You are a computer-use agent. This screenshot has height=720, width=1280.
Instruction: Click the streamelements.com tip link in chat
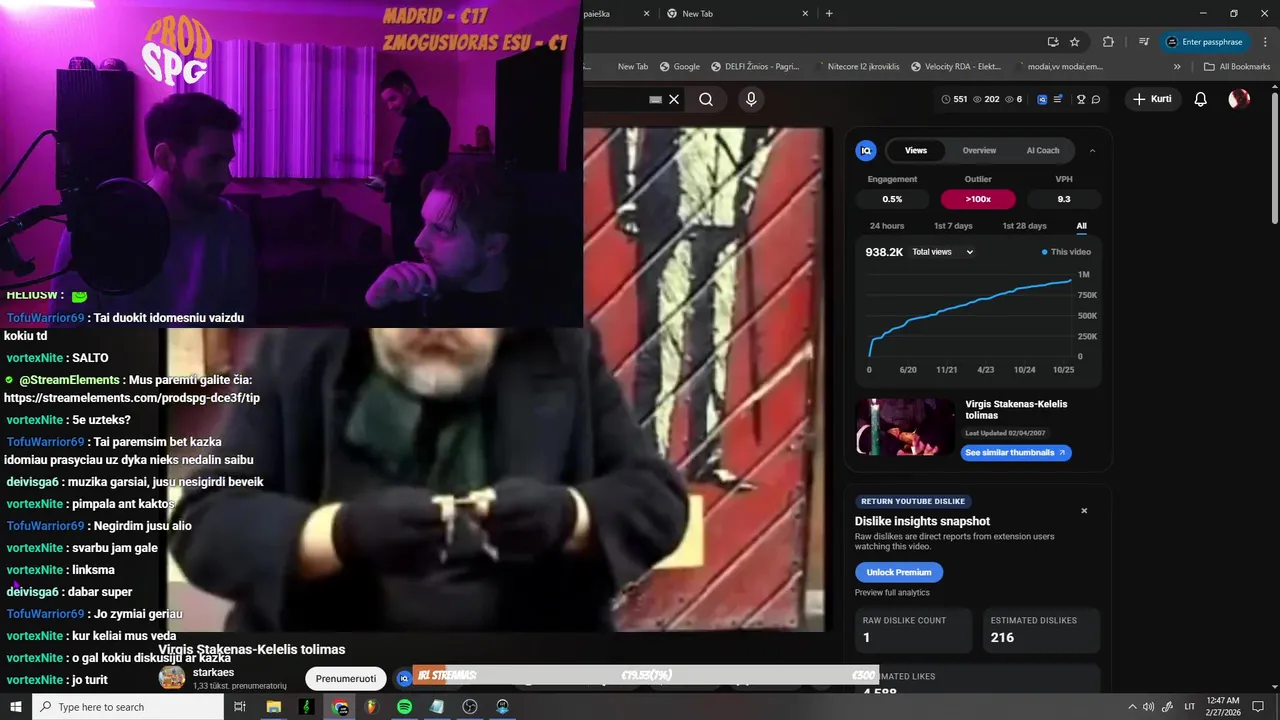pyautogui.click(x=132, y=398)
